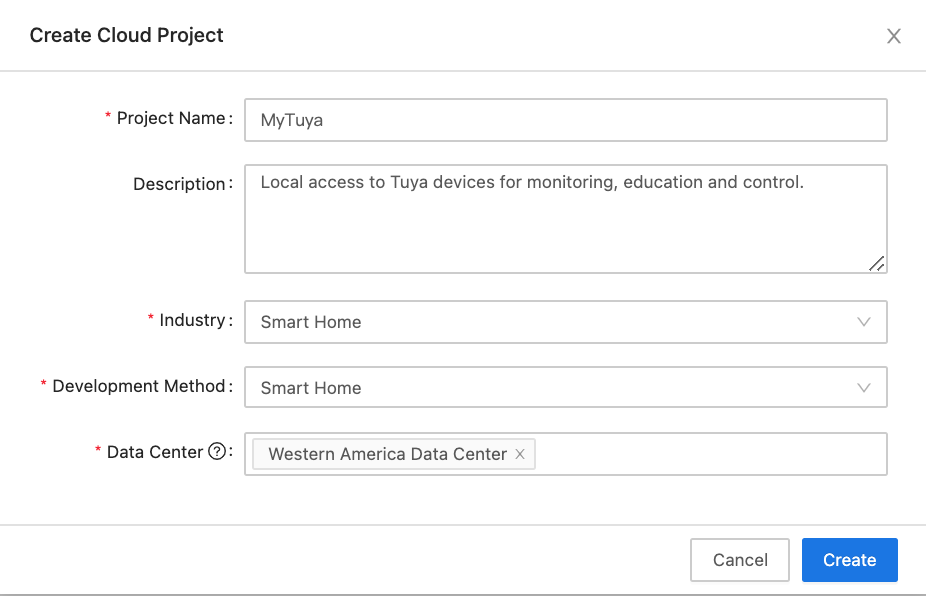
Task: Click the Development Method chevron arrow
Action: tap(864, 388)
